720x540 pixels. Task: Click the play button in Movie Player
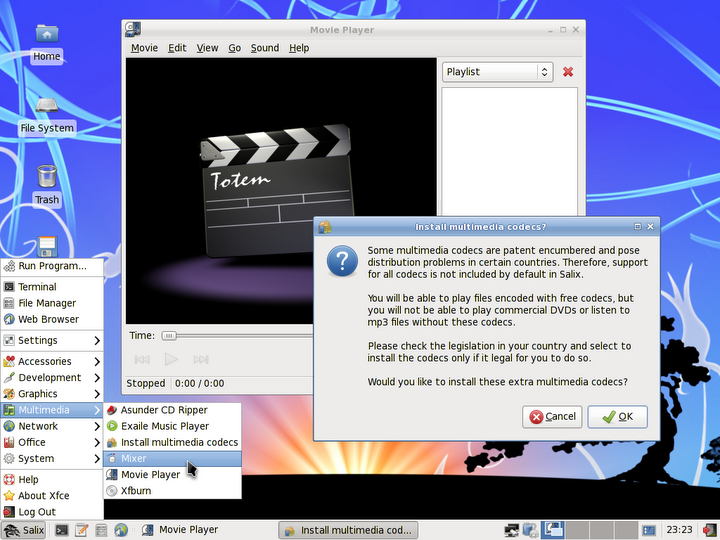click(171, 359)
